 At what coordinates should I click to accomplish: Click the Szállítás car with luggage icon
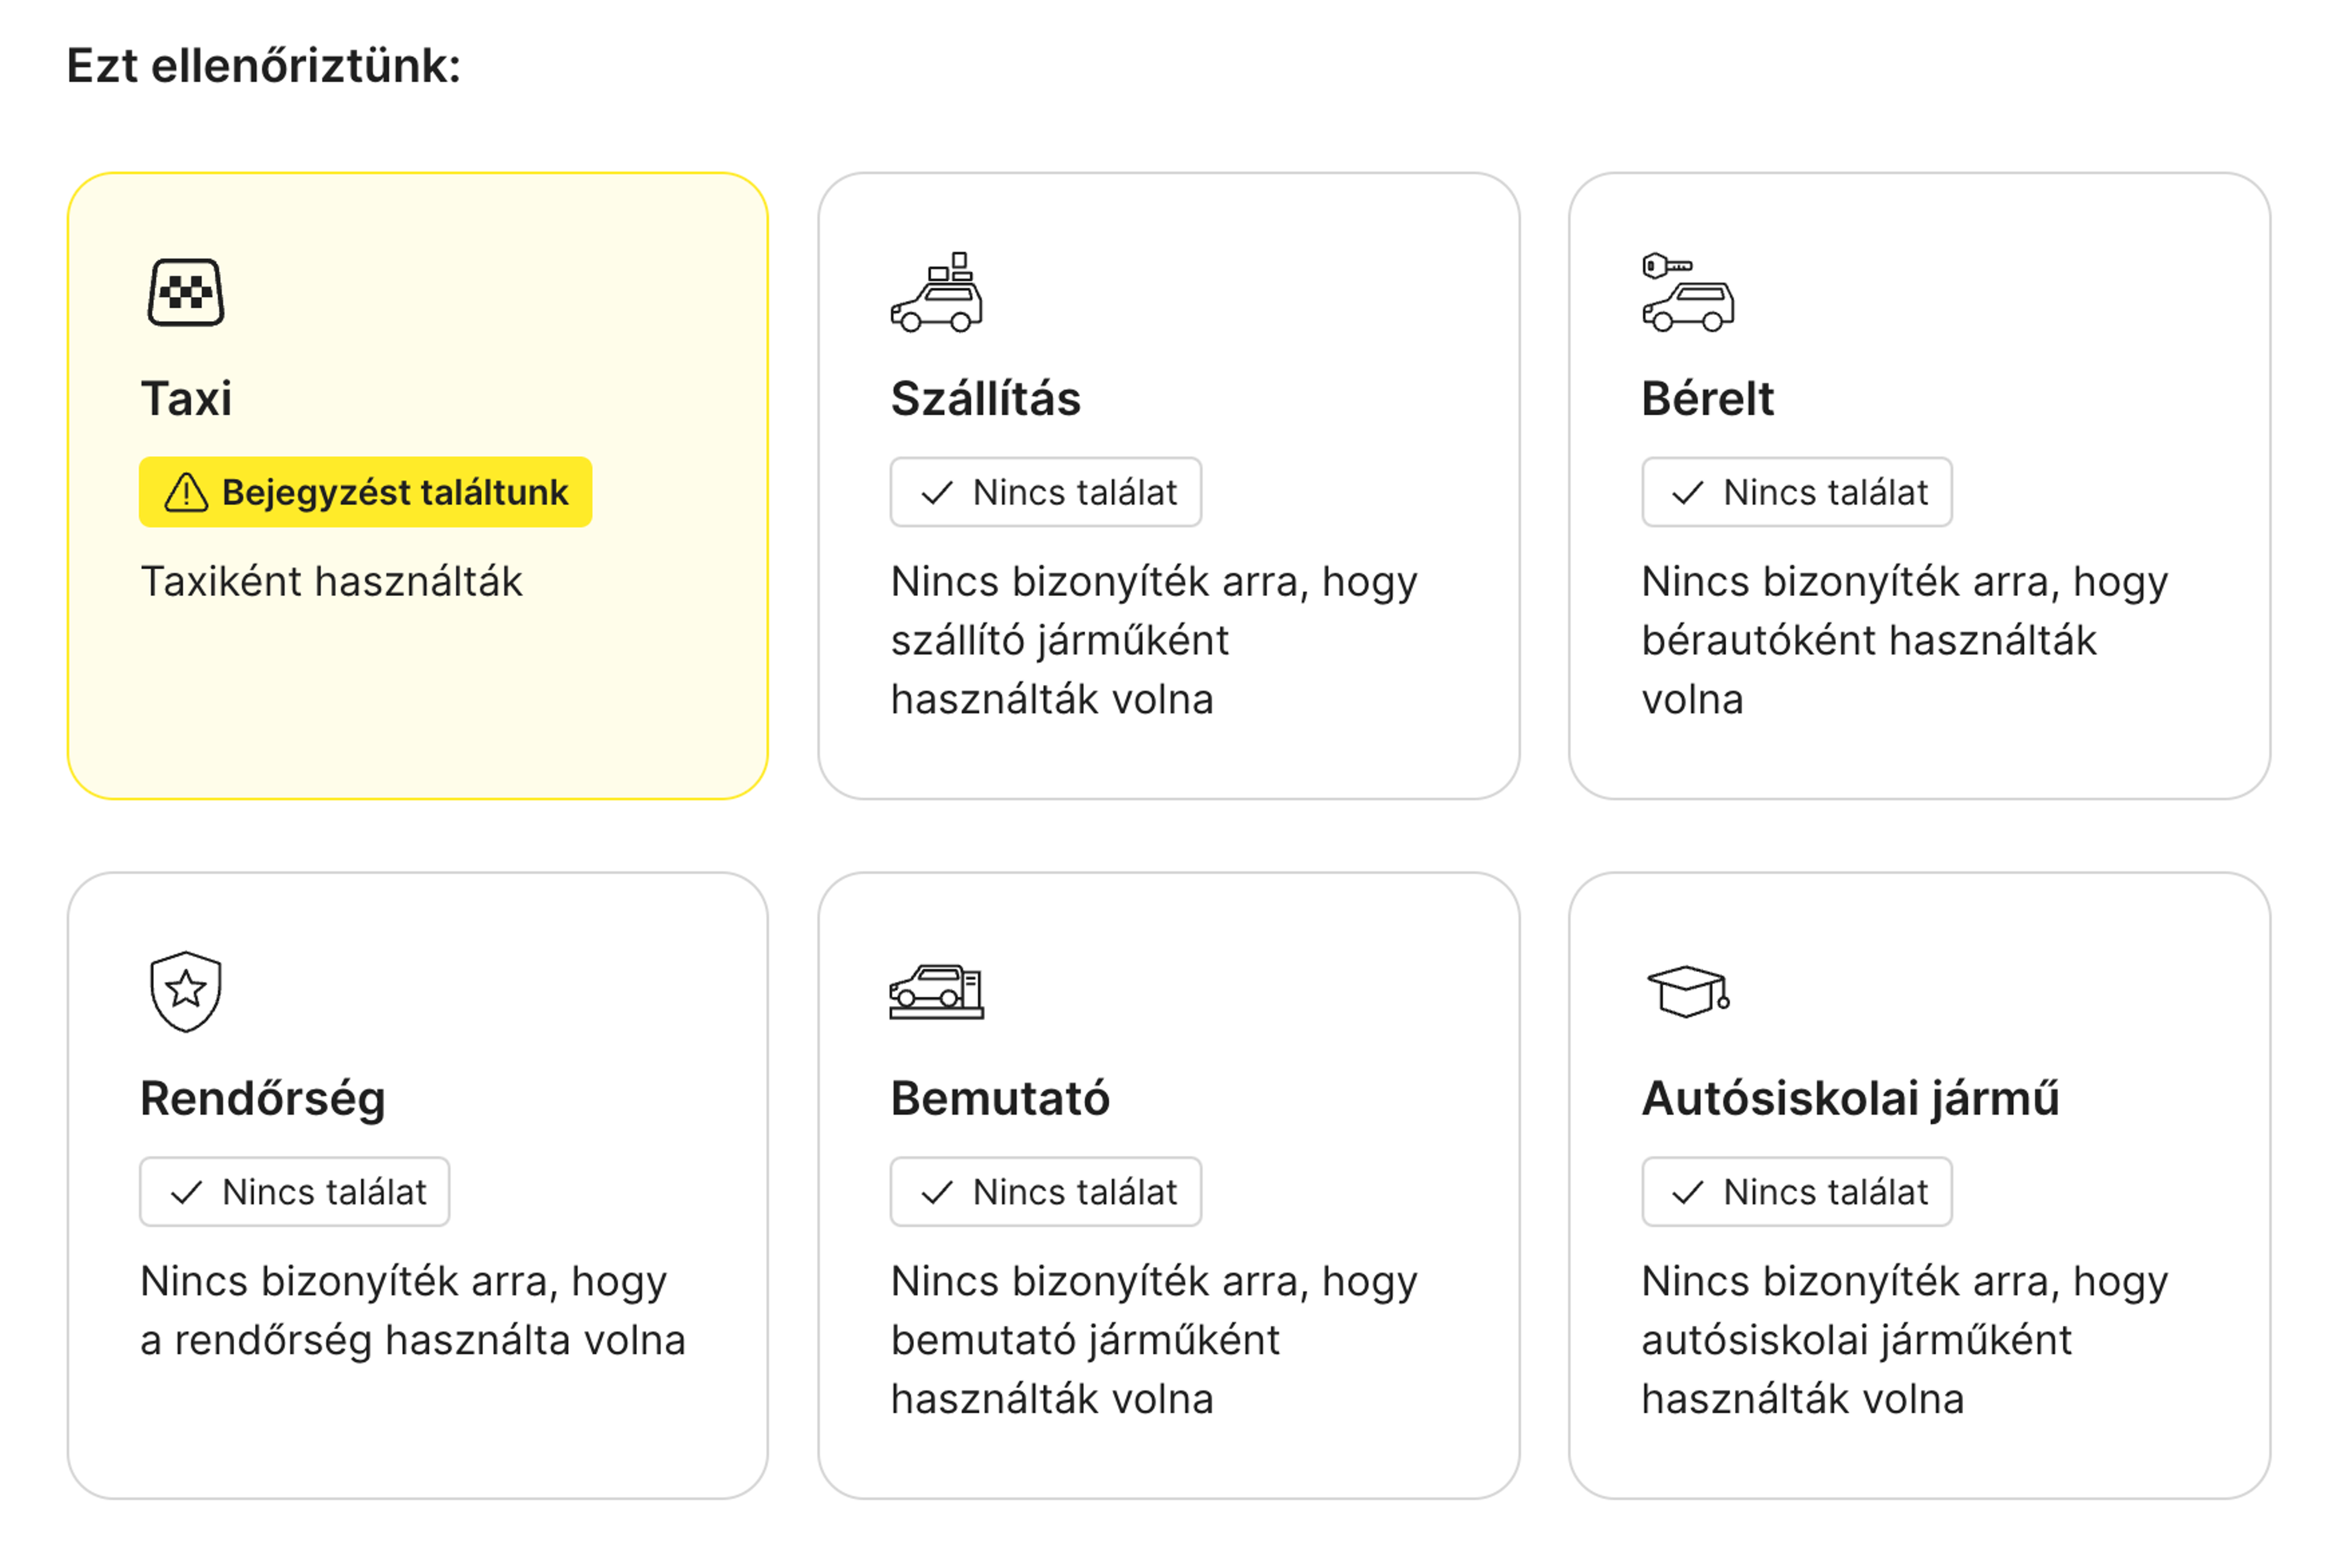click(937, 292)
